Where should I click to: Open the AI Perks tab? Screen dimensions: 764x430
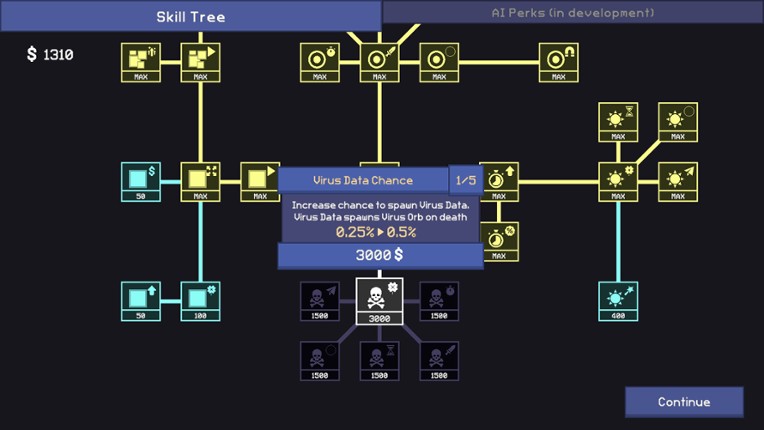coord(572,13)
